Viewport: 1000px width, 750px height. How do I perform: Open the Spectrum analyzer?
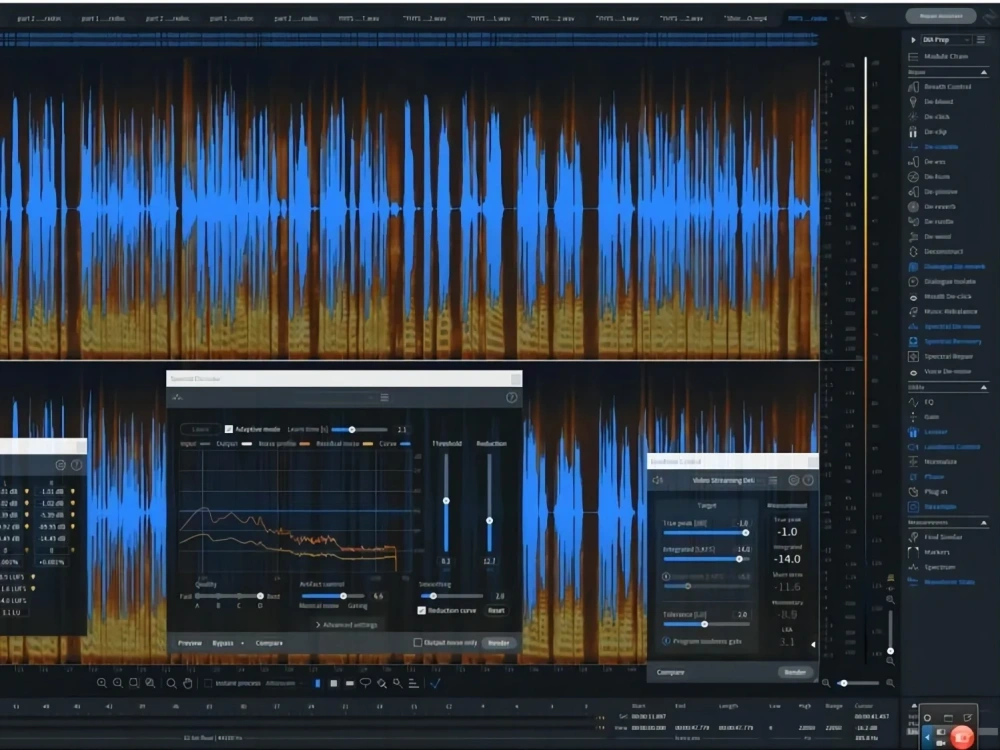(932, 567)
